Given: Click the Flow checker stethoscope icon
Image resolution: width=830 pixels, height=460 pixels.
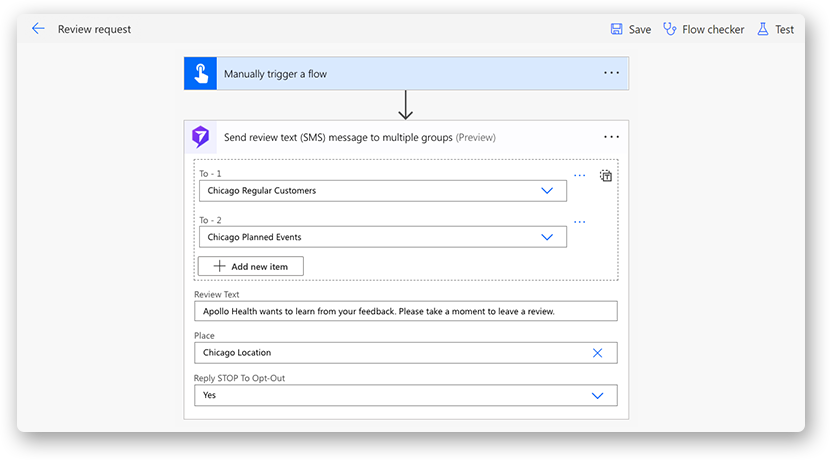Looking at the screenshot, I should [x=670, y=29].
